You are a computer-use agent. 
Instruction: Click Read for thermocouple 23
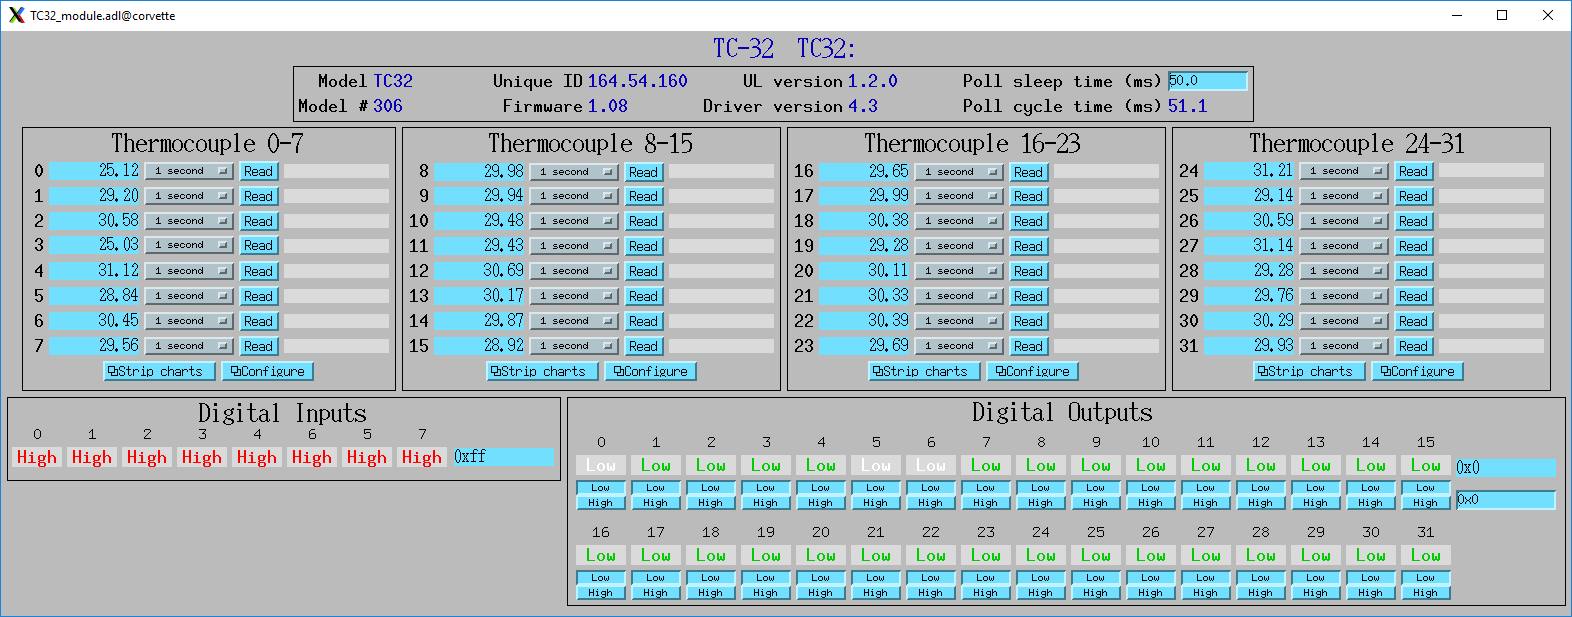[x=1028, y=346]
